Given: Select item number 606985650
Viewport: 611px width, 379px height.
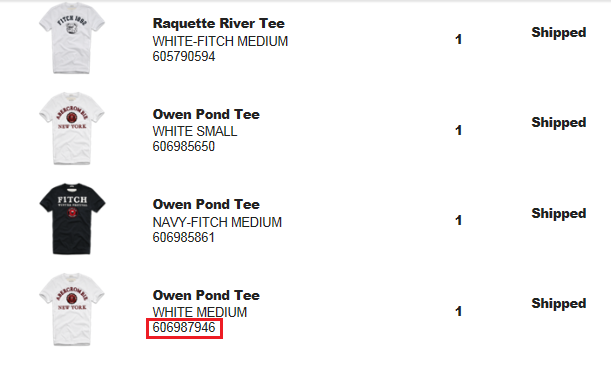Looking at the screenshot, I should coord(184,146).
